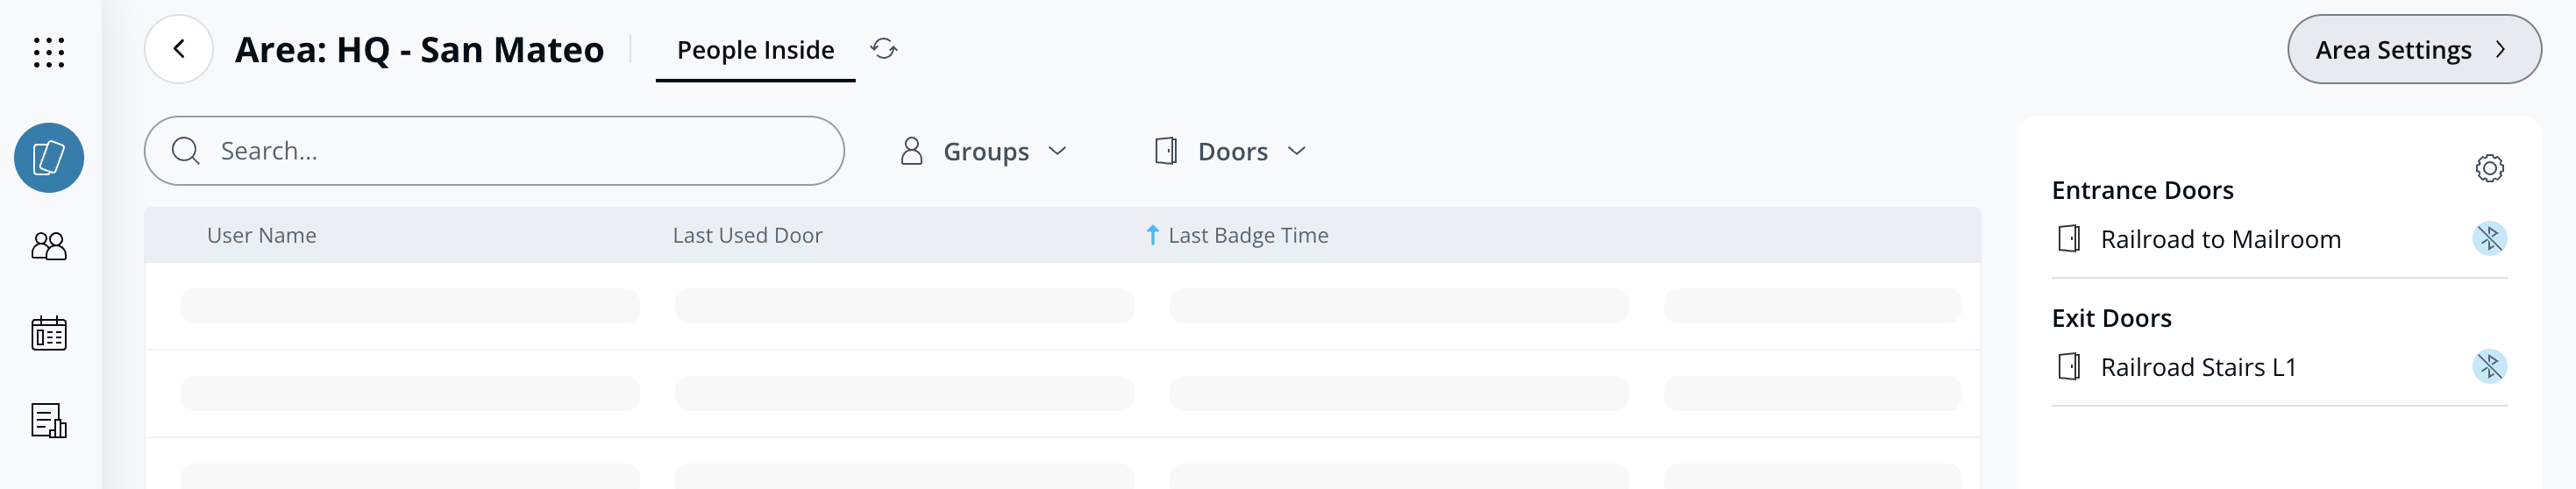Open the reports sidebar icon
This screenshot has height=489, width=2576.
point(48,421)
